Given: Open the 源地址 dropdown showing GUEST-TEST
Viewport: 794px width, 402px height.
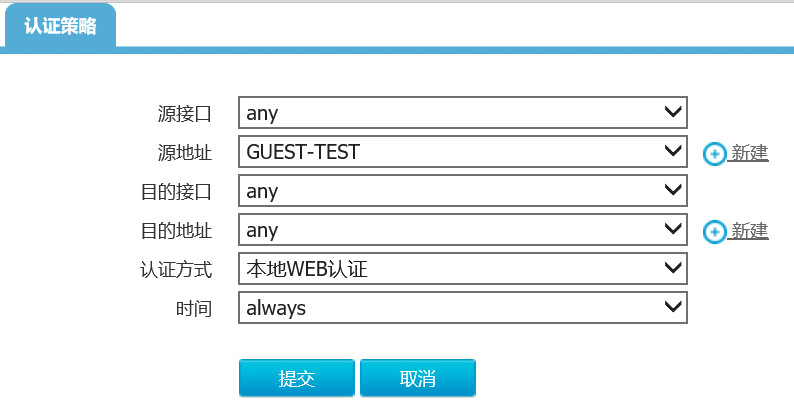Looking at the screenshot, I should tap(462, 152).
